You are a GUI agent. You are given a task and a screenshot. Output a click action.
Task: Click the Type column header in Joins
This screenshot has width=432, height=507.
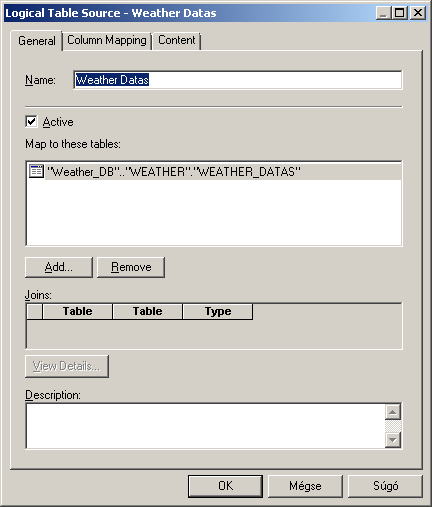pyautogui.click(x=218, y=311)
